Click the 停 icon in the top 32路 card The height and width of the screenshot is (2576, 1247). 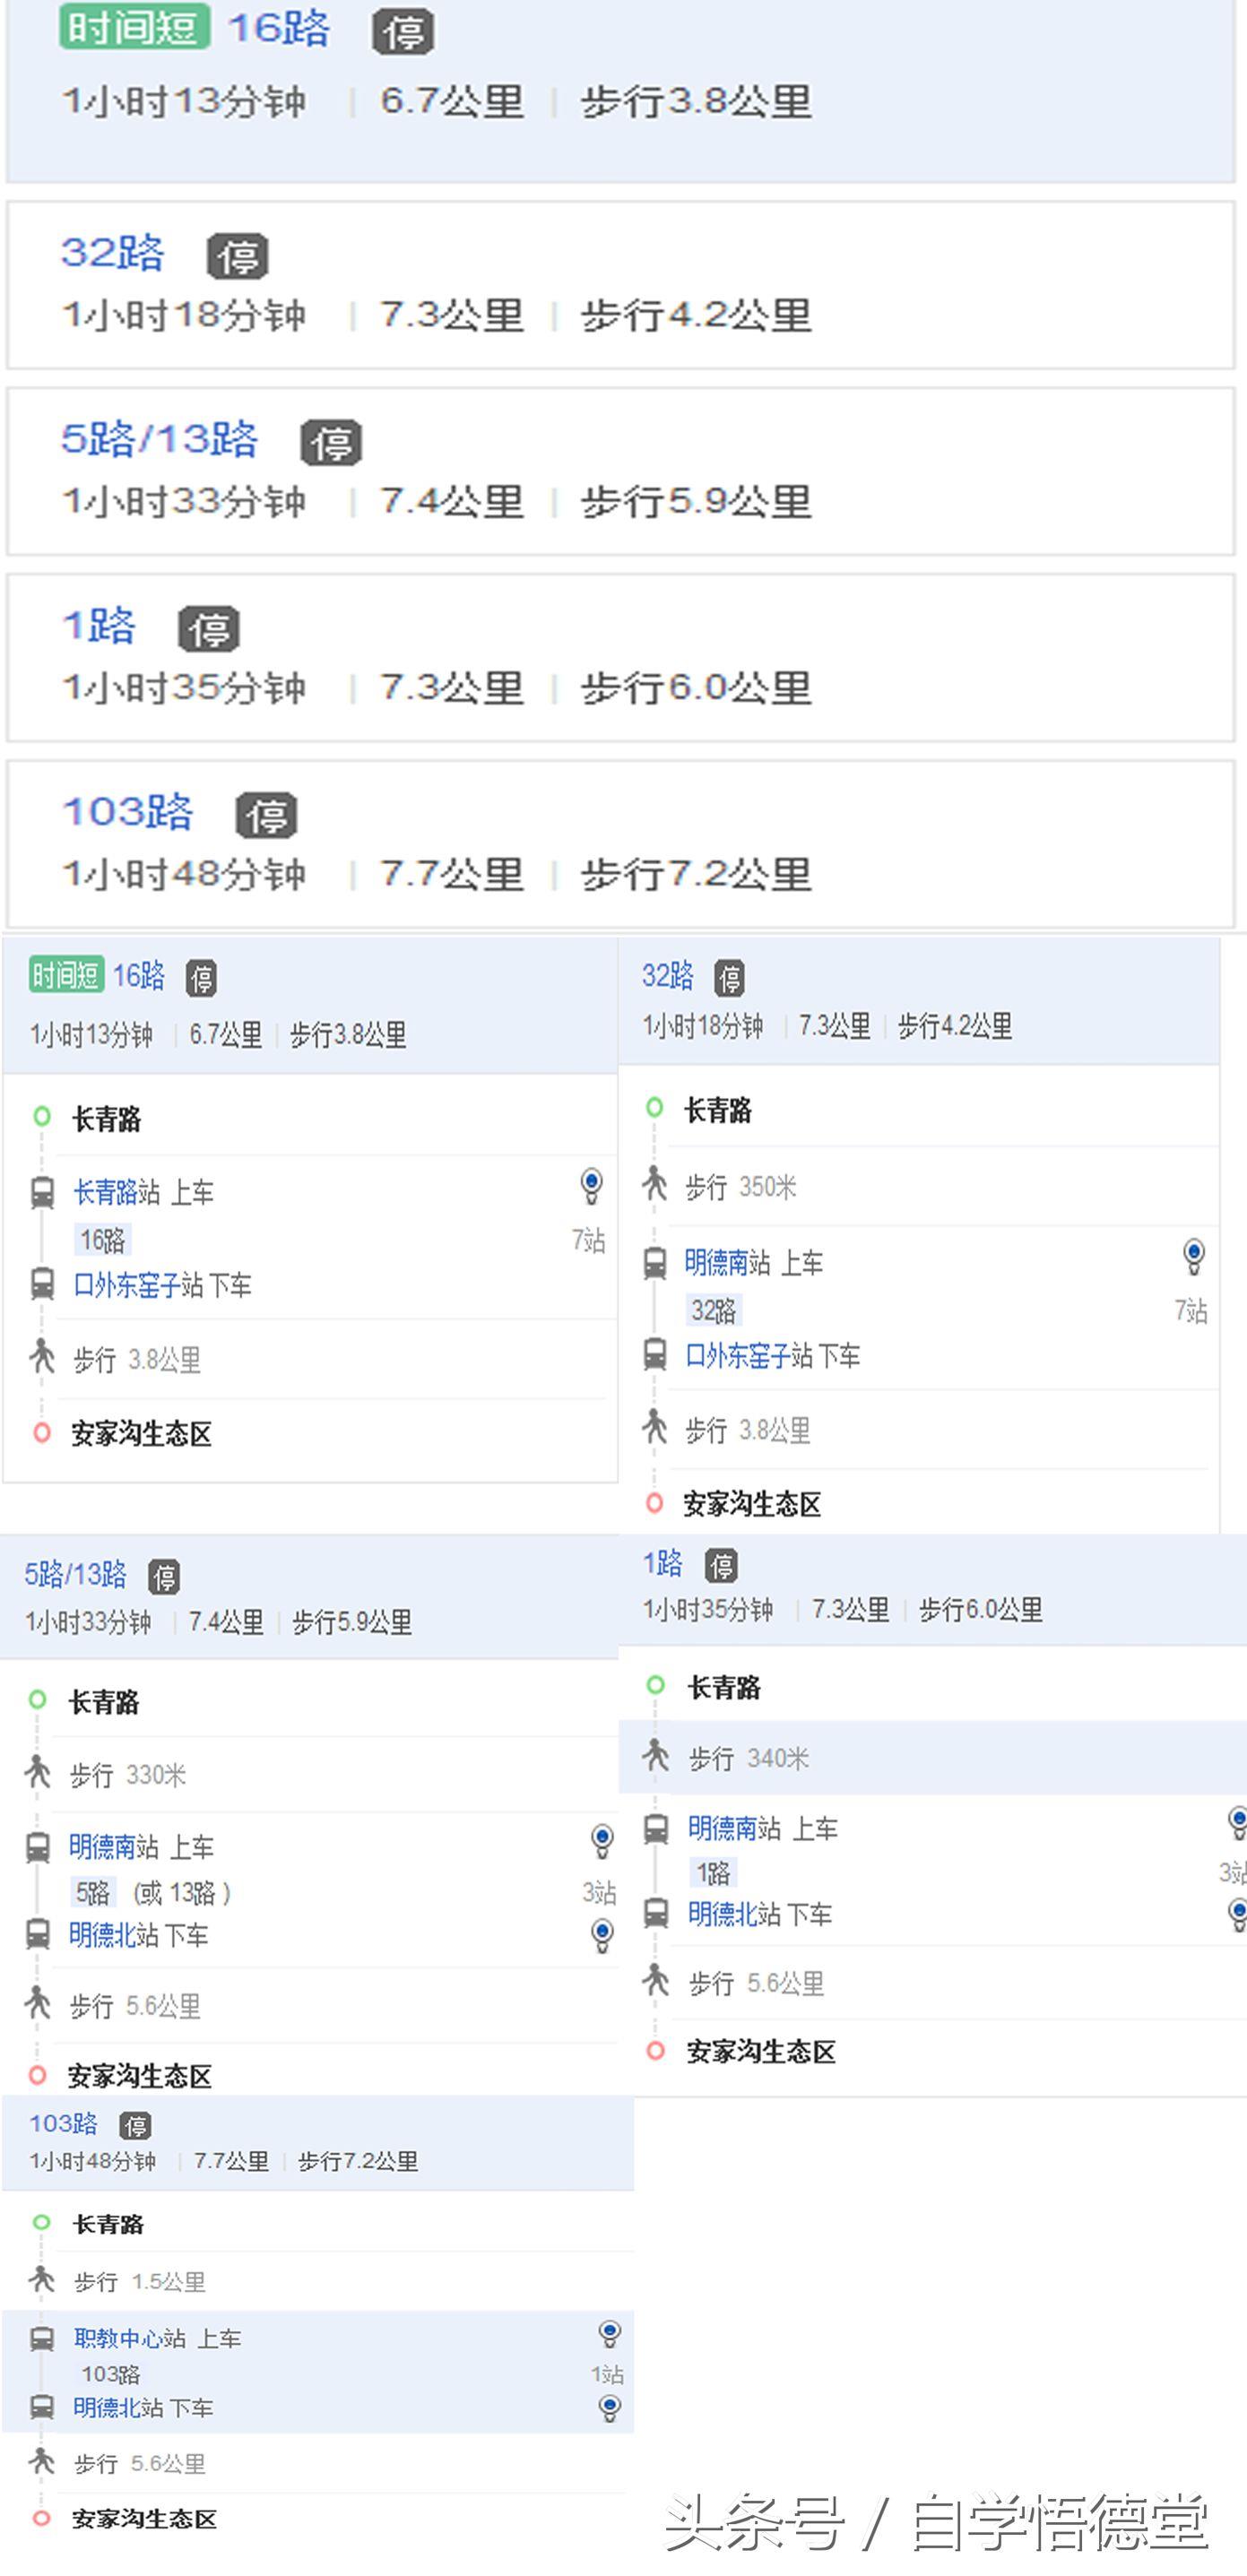[237, 257]
